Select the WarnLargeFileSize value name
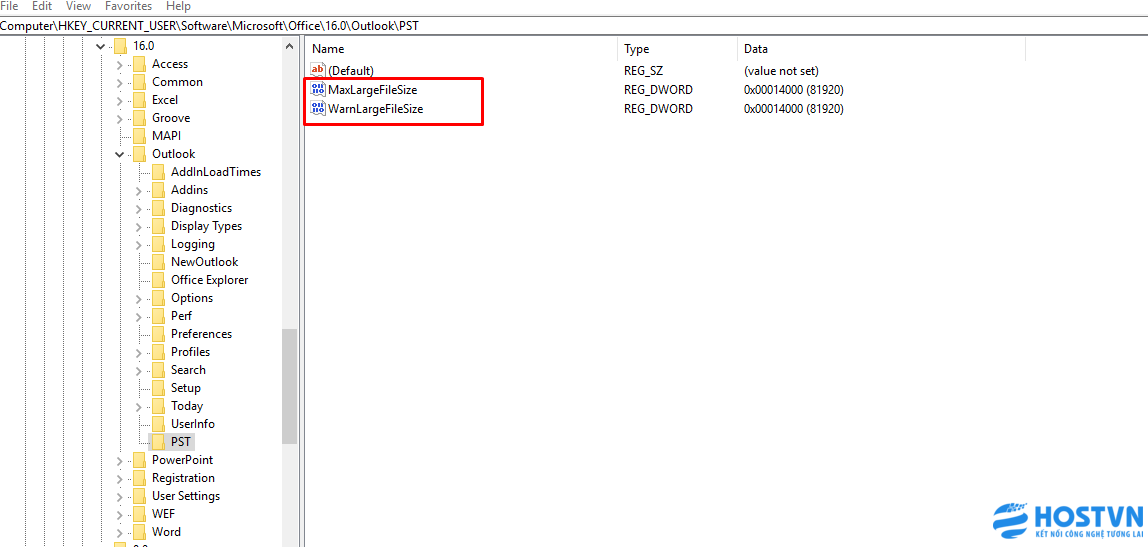The height and width of the screenshot is (547, 1148). 376,108
